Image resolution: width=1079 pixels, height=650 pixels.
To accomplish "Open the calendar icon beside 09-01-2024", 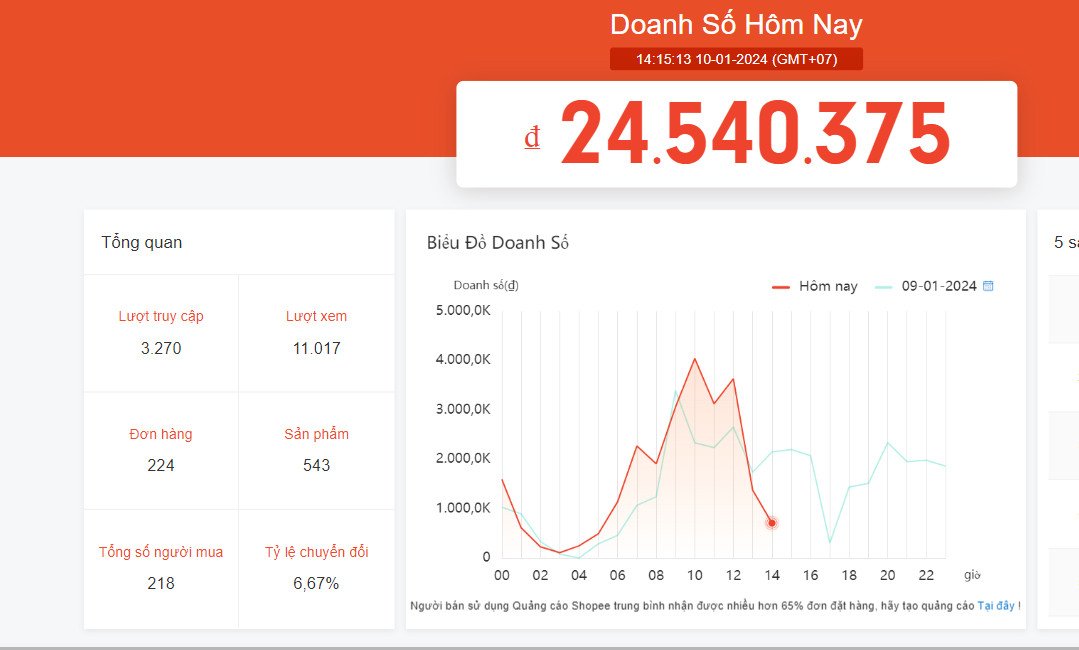I will [988, 286].
